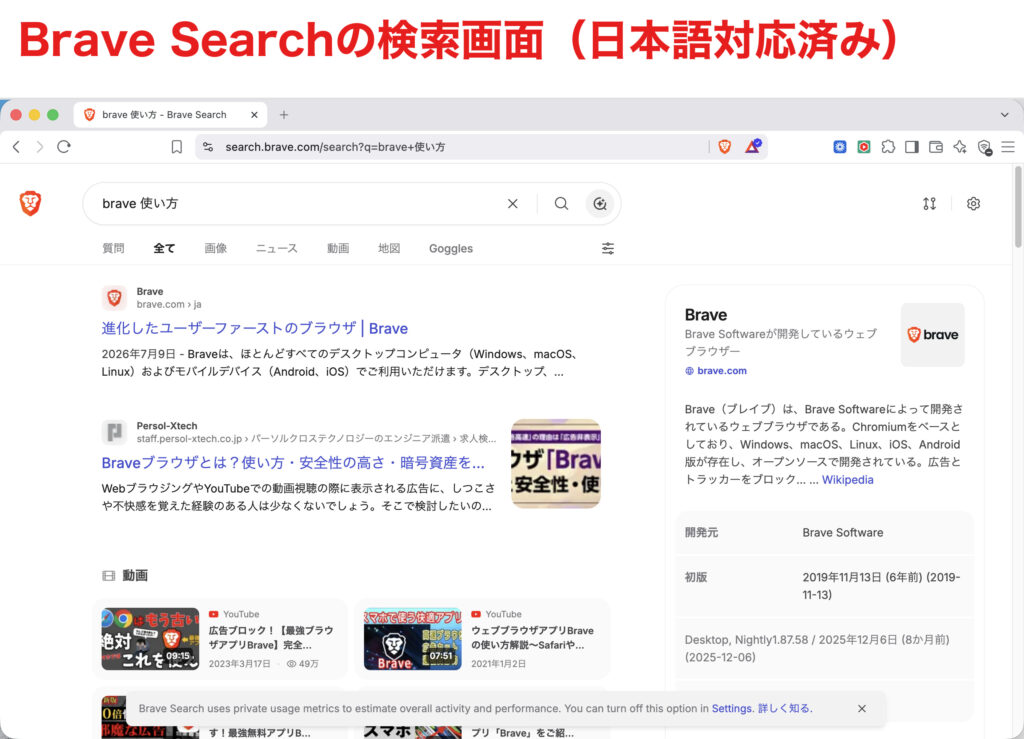Submit search with magnifying glass icon
1024x739 pixels.
pyautogui.click(x=561, y=204)
